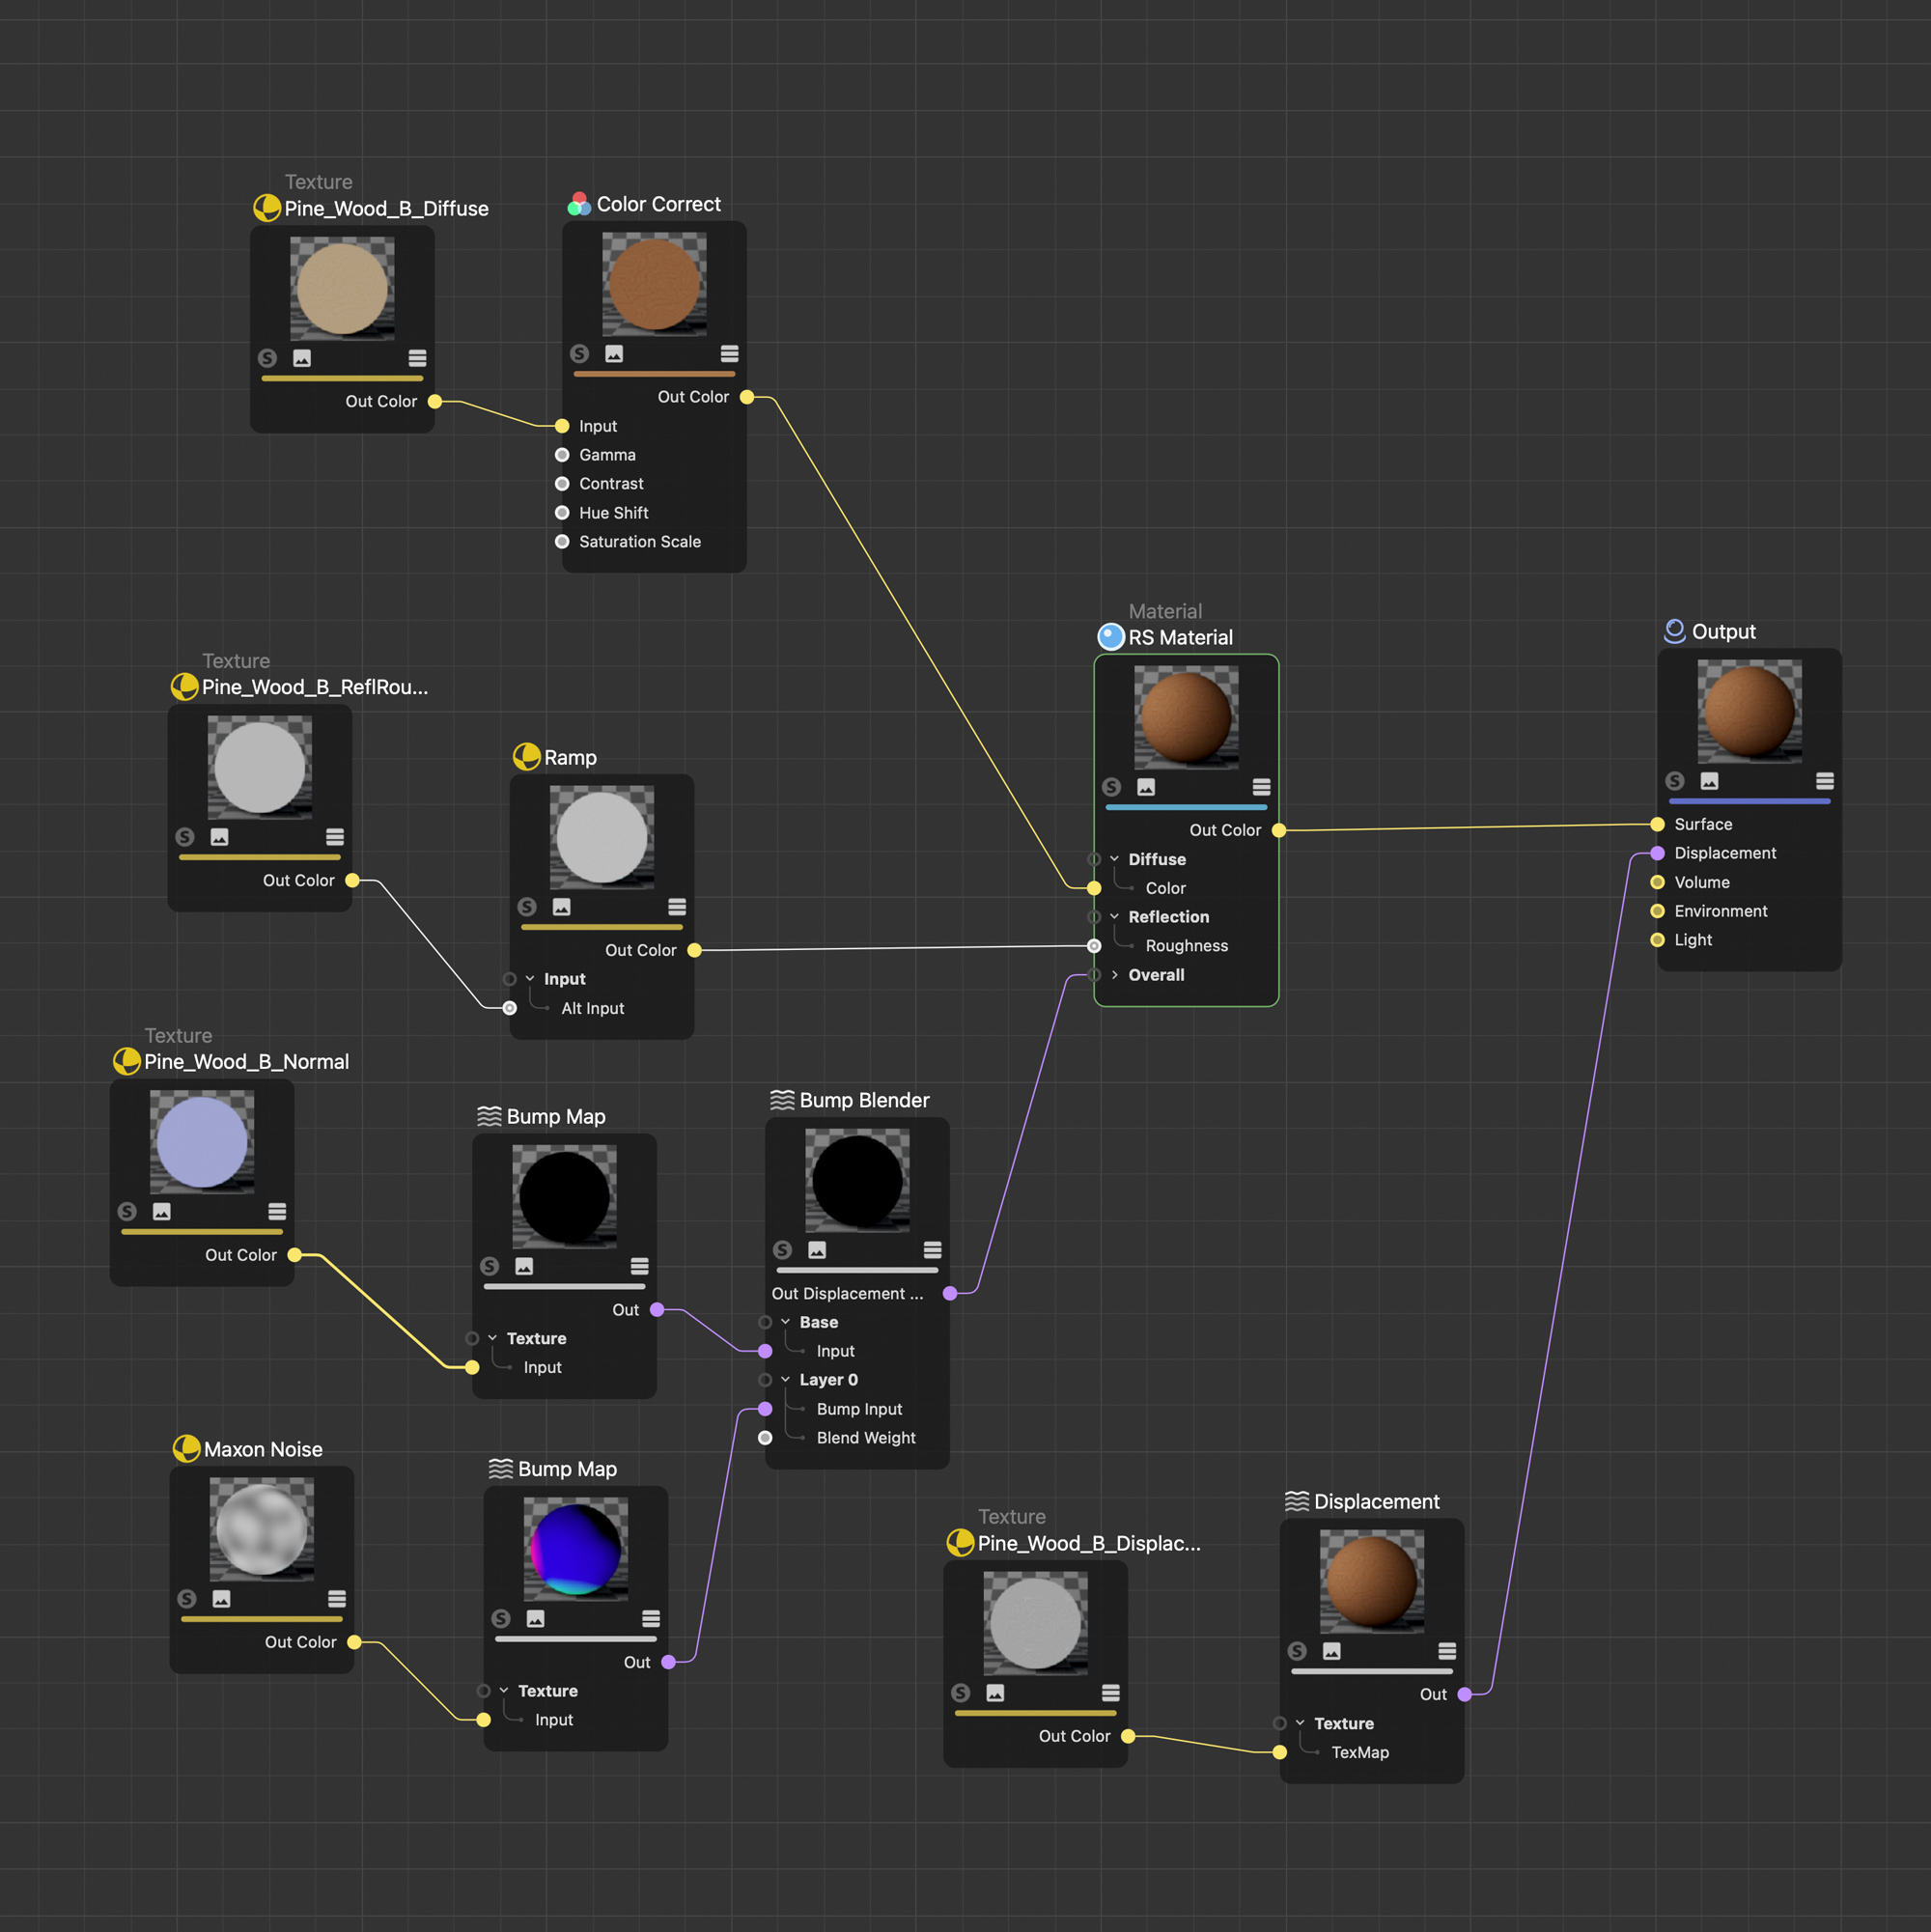Open the hamburger menu on Ramp node
This screenshot has width=1931, height=1932.
[677, 907]
